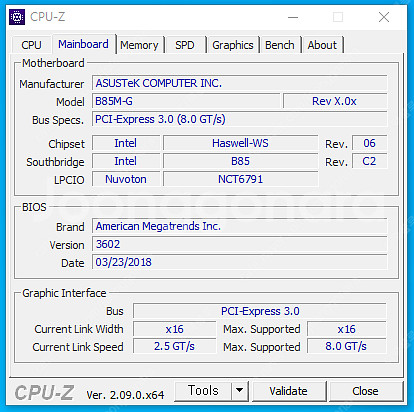Select the model value B85M-G
The height and width of the screenshot is (412, 414).
(x=186, y=101)
